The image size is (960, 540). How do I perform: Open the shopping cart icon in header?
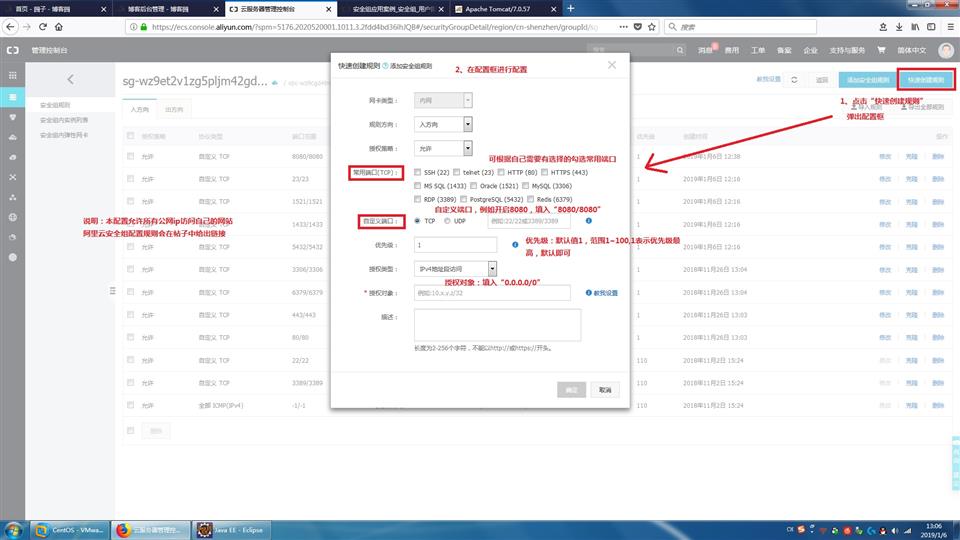[x=881, y=50]
